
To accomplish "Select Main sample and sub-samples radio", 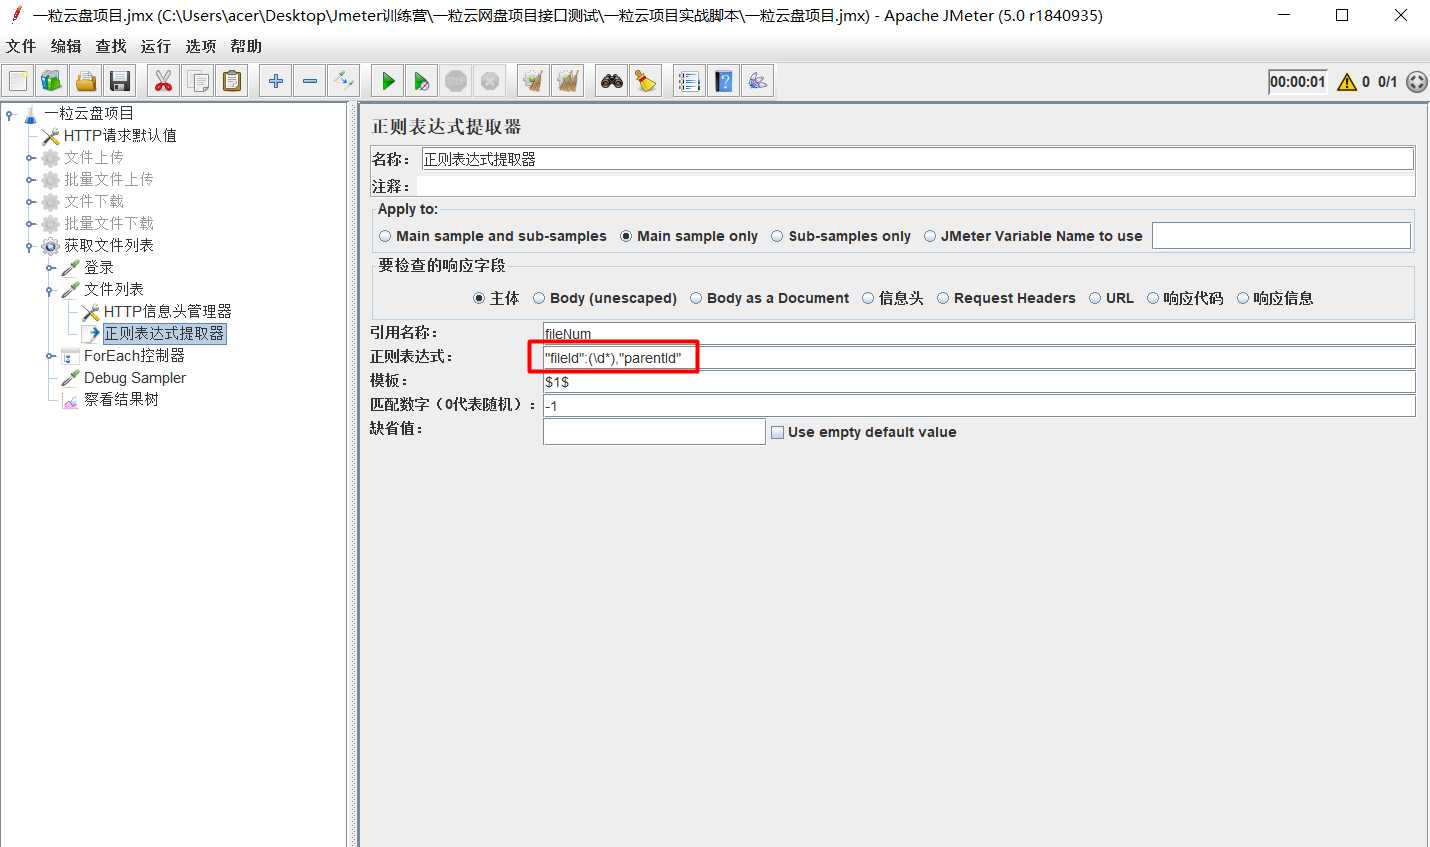I will (385, 237).
